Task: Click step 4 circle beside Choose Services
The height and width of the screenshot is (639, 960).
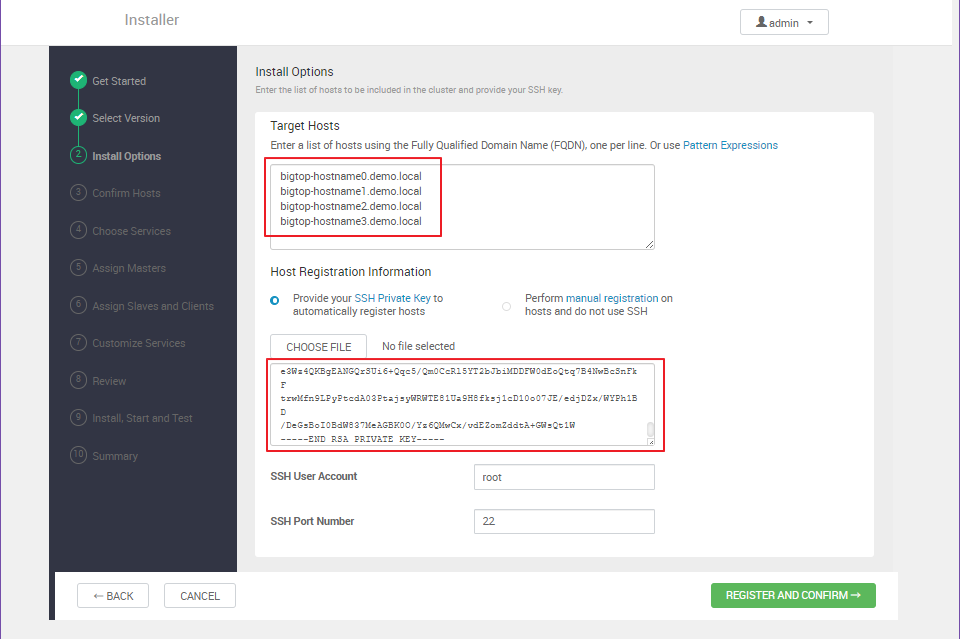Action: click(78, 230)
